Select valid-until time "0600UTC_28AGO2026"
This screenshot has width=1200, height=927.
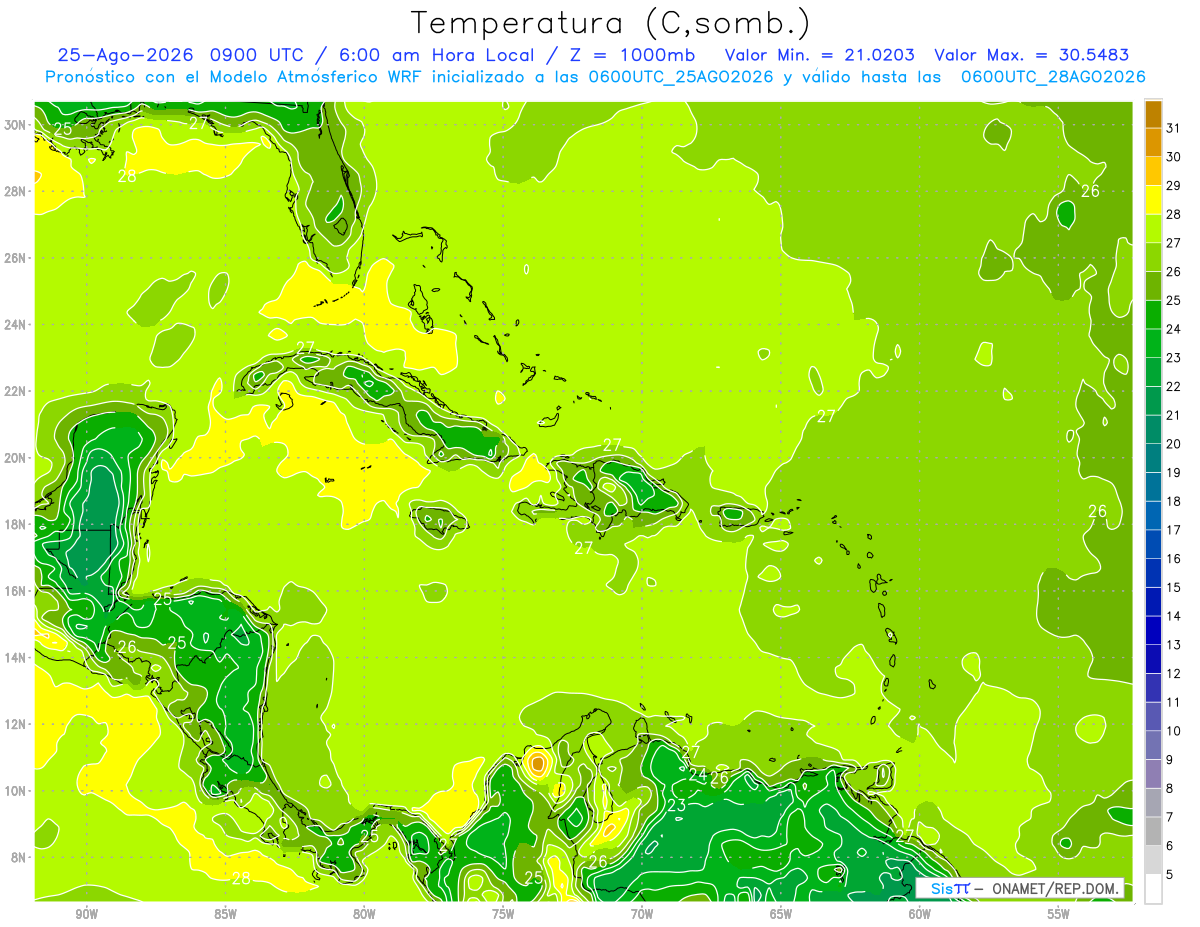coord(1053,77)
